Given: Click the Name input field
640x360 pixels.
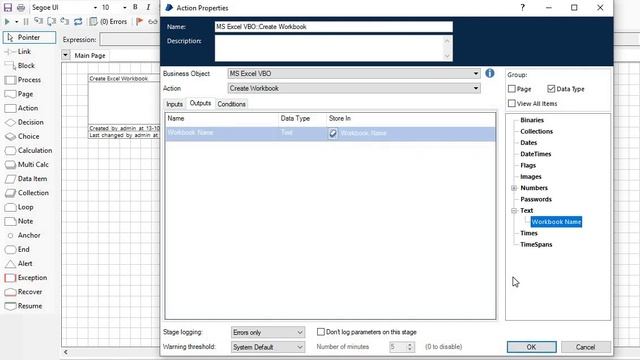Looking at the screenshot, I should click(x=333, y=27).
